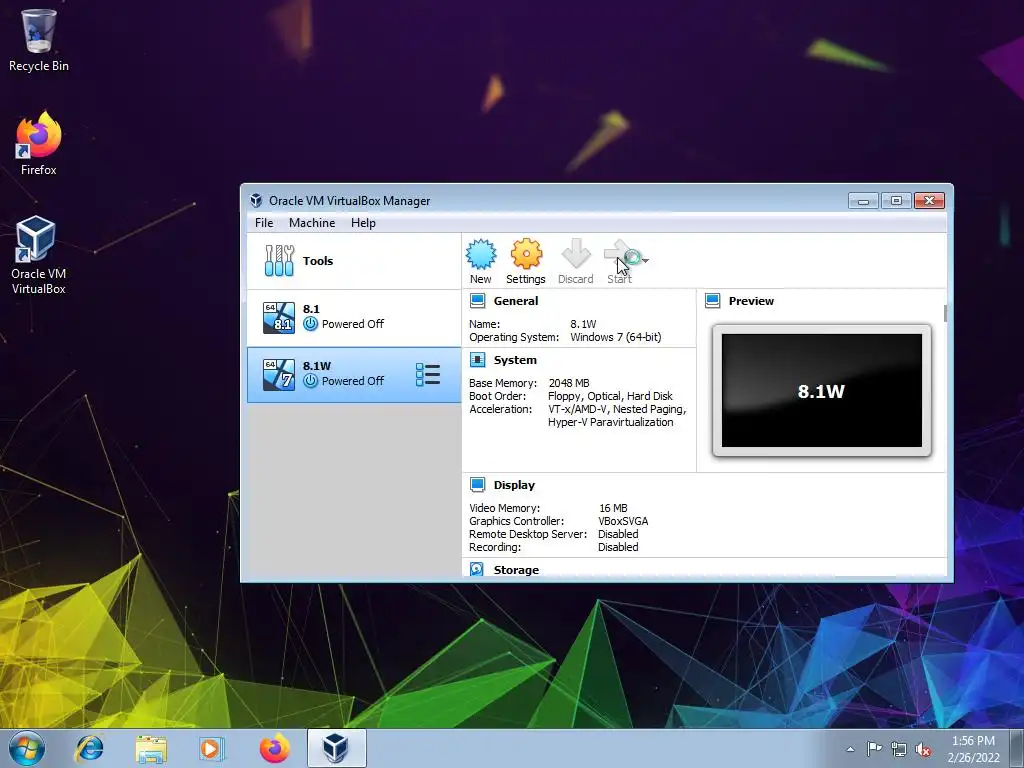
Task: Click the General section icon
Action: [477, 301]
